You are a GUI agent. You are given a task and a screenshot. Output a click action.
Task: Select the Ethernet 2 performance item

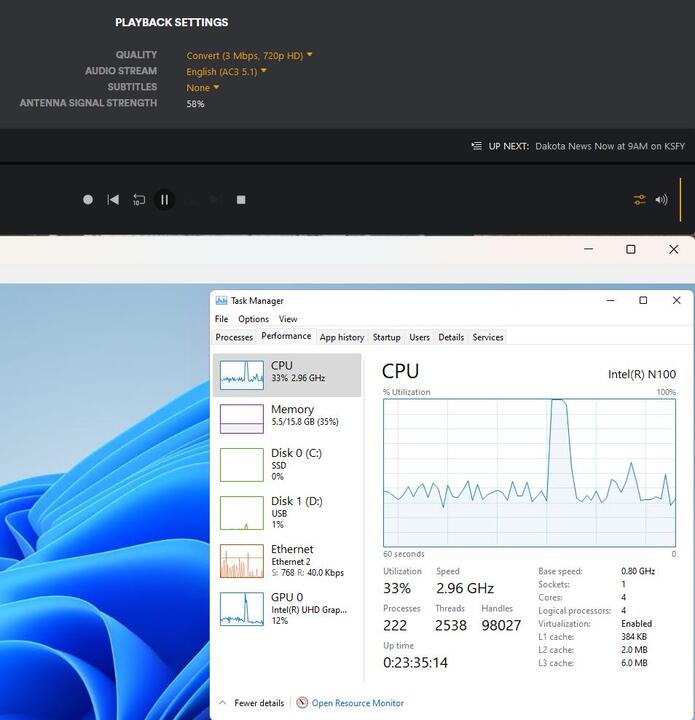click(x=287, y=561)
